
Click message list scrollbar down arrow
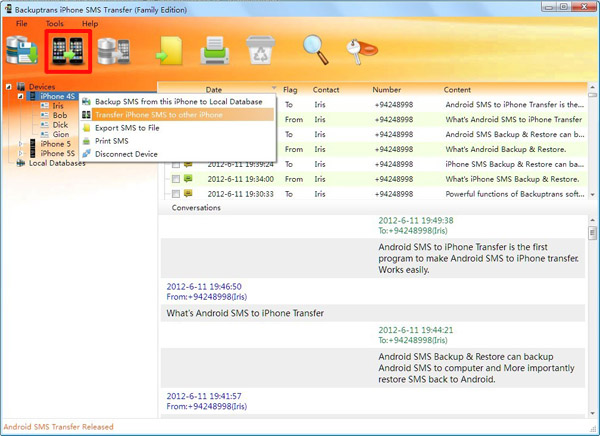[x=592, y=195]
